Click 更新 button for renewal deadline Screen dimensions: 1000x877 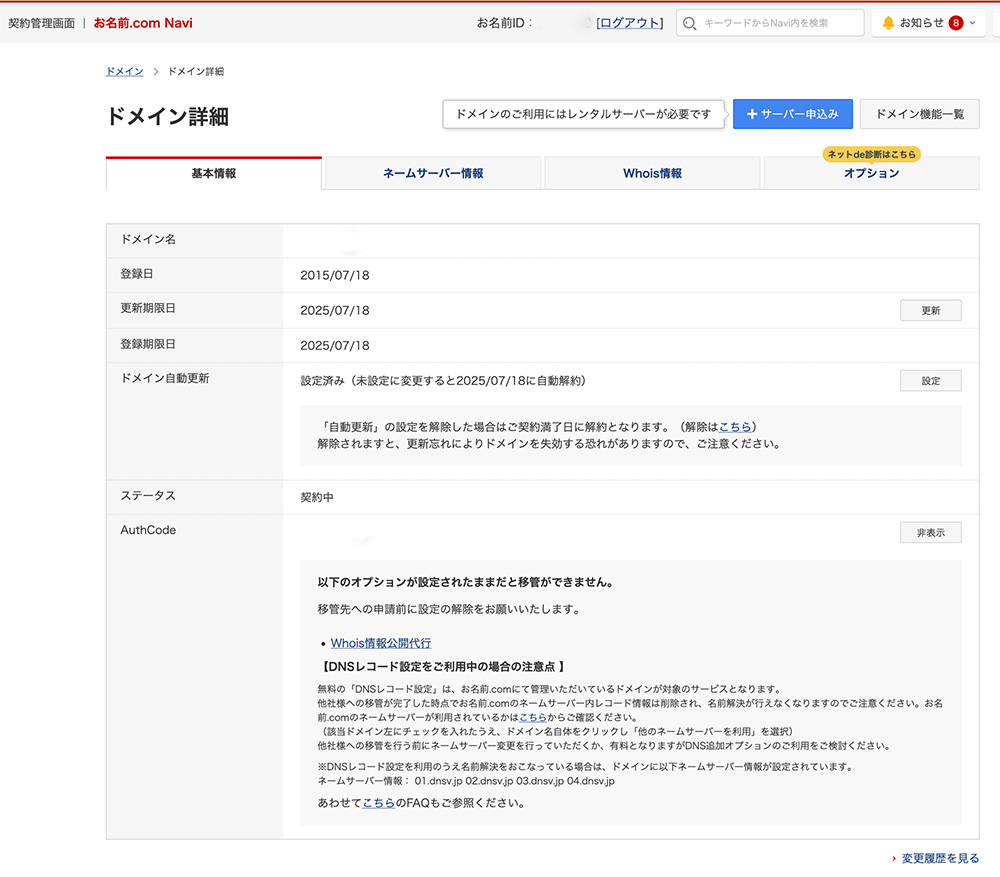(930, 311)
